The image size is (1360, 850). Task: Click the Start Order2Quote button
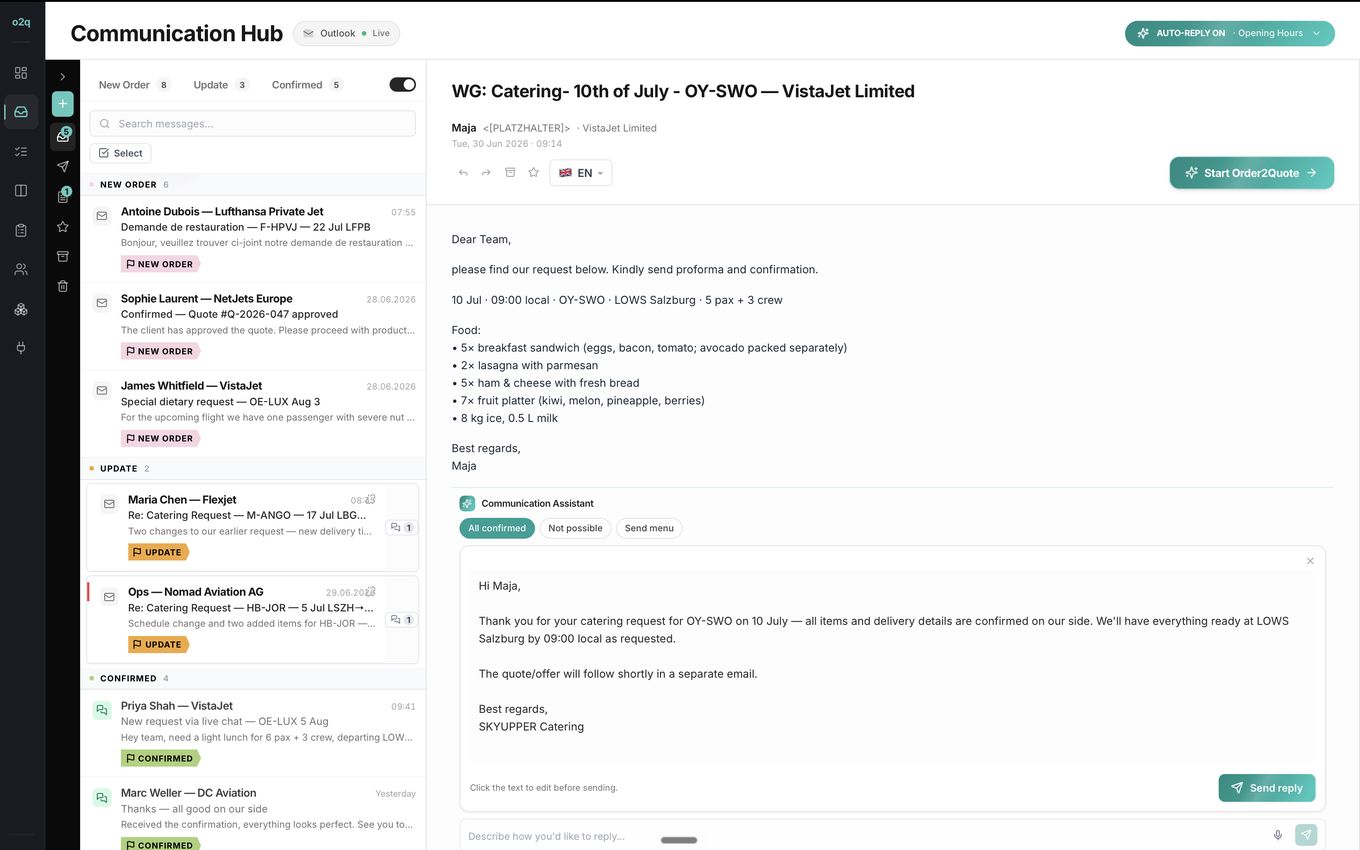tap(1252, 173)
